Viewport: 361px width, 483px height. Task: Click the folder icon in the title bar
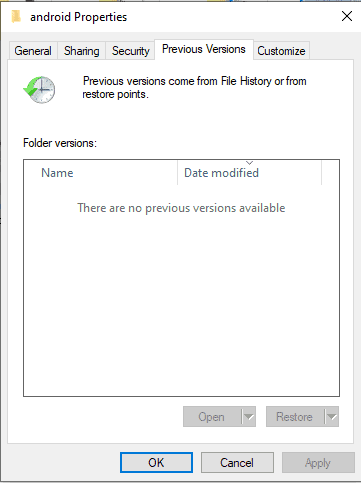(16, 17)
